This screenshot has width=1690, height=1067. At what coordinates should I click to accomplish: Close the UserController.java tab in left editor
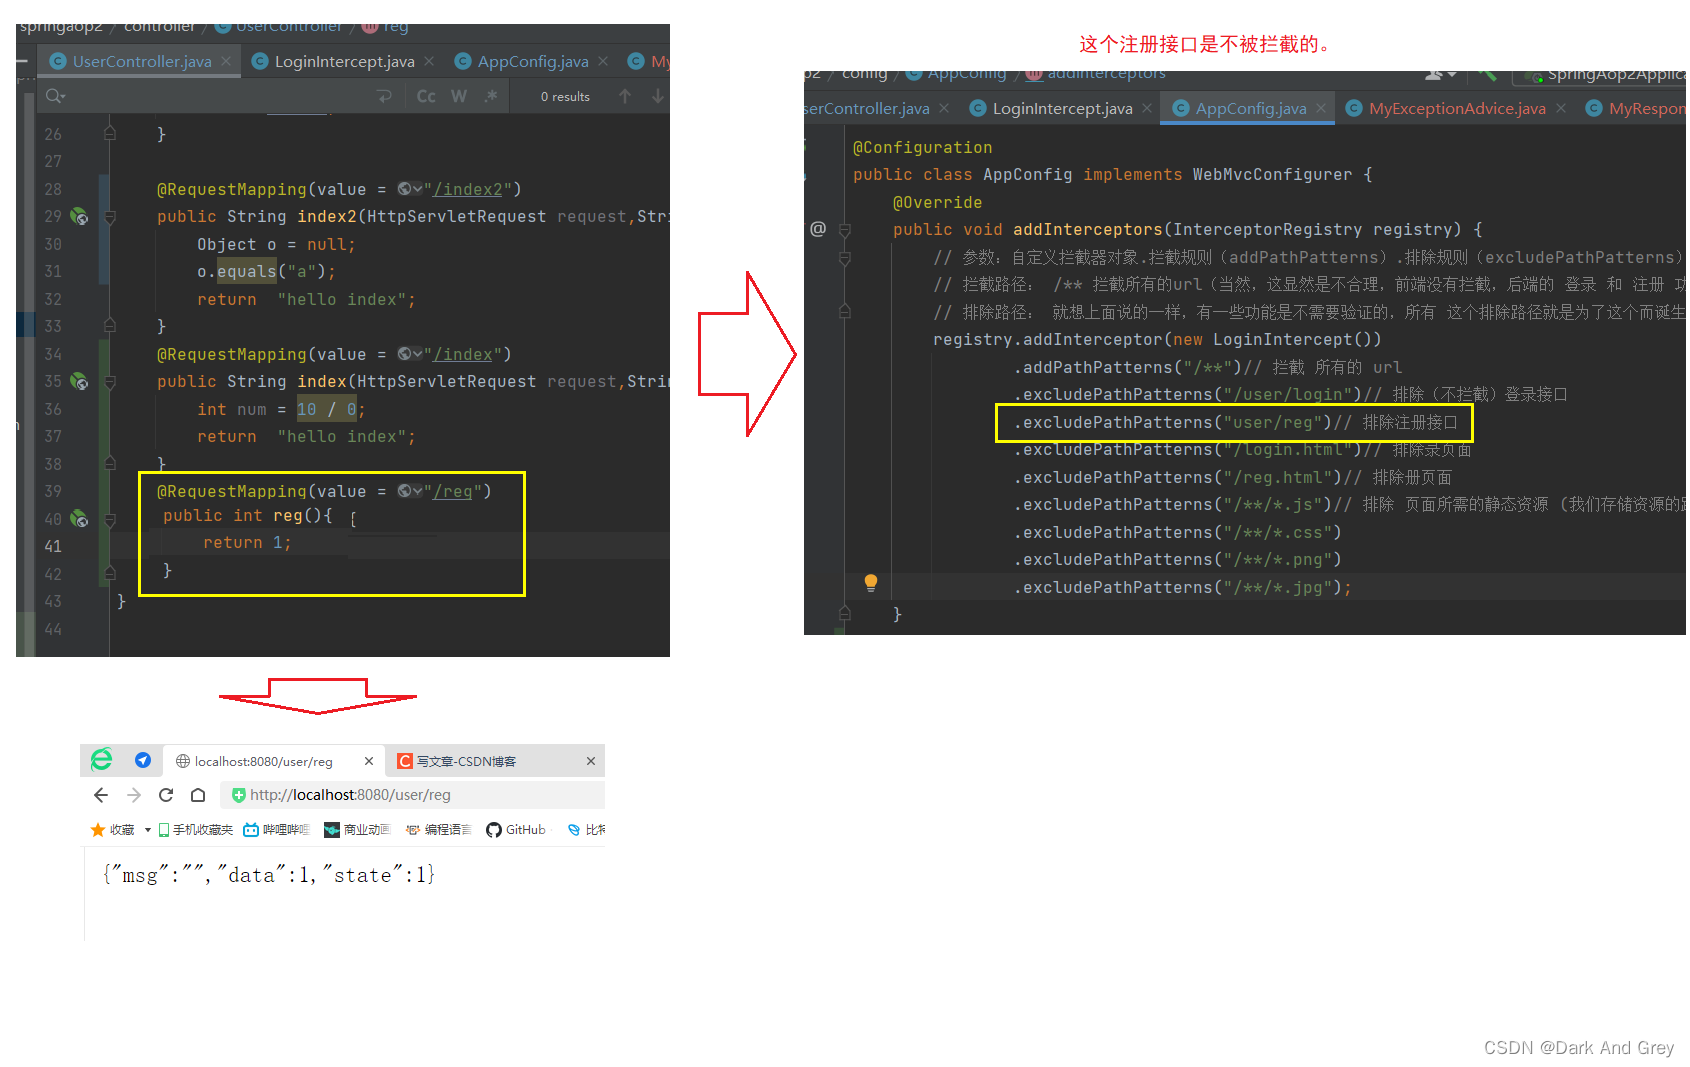[226, 61]
